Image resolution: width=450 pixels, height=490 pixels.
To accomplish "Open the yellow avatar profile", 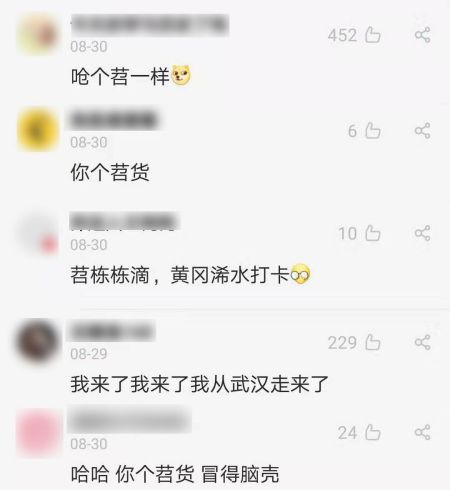I will (38, 130).
